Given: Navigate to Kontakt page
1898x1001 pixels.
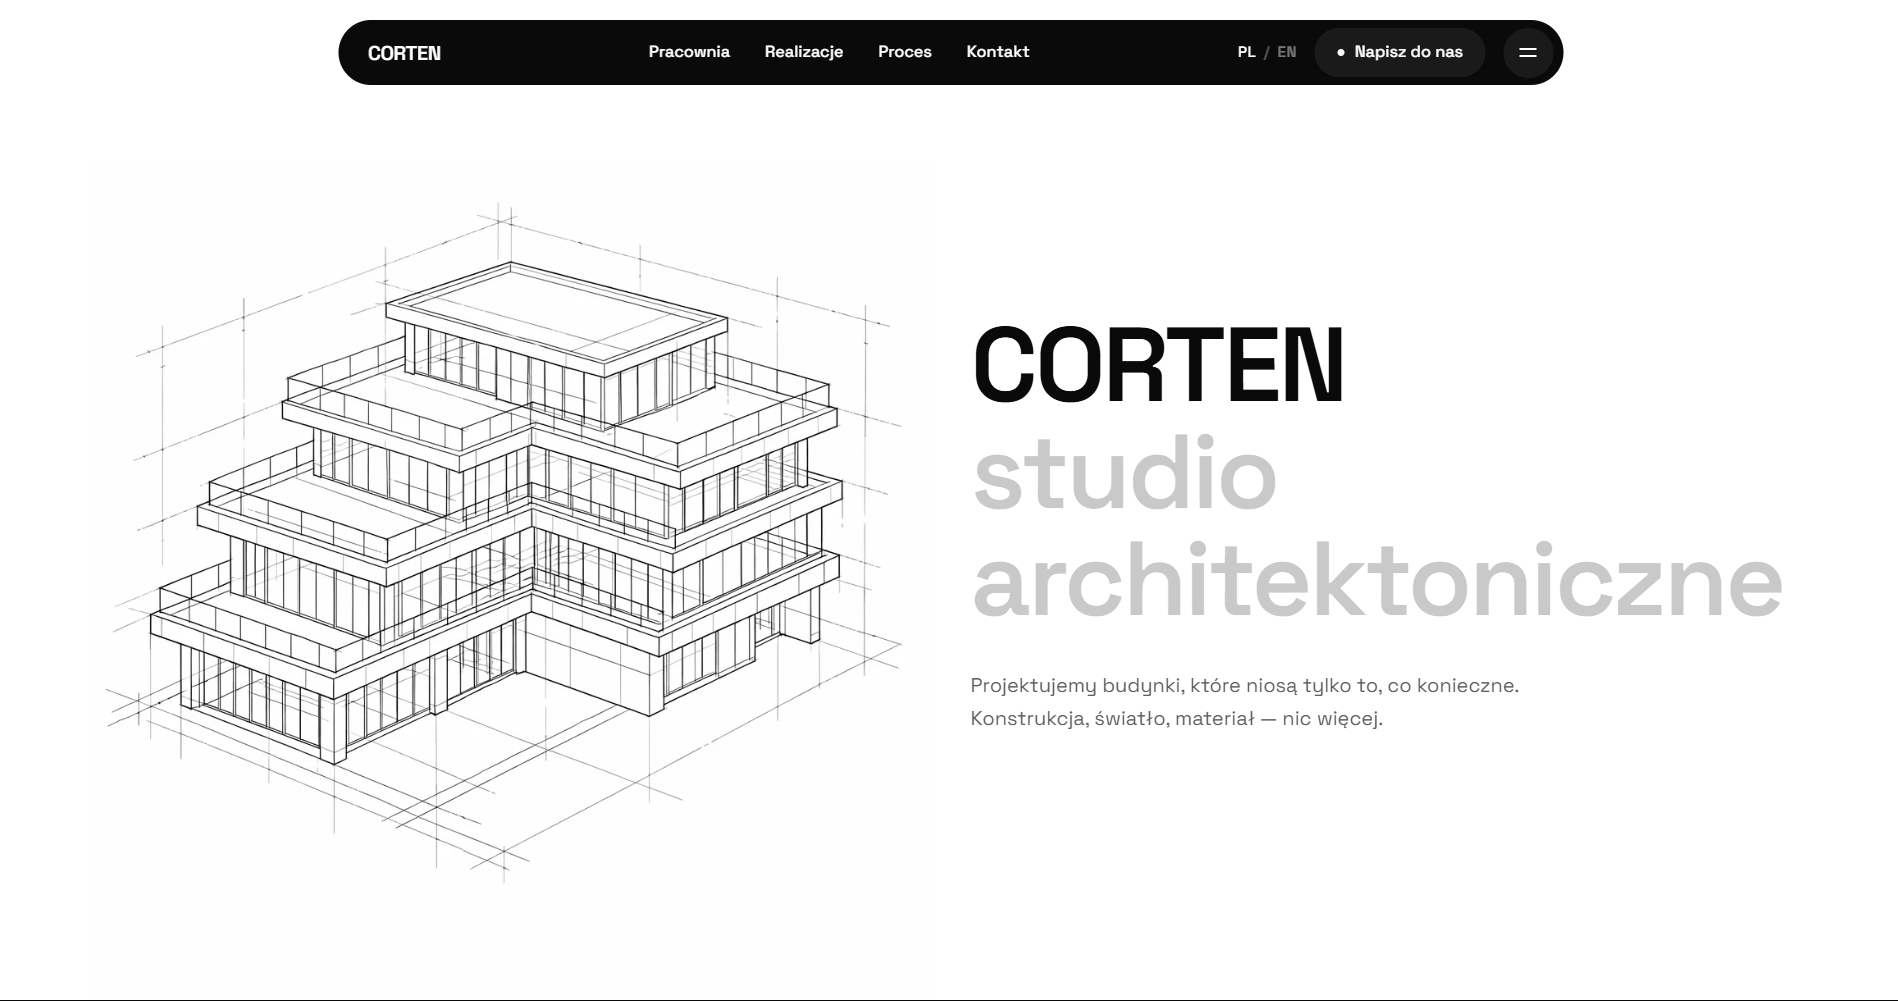Looking at the screenshot, I should pyautogui.click(x=998, y=52).
